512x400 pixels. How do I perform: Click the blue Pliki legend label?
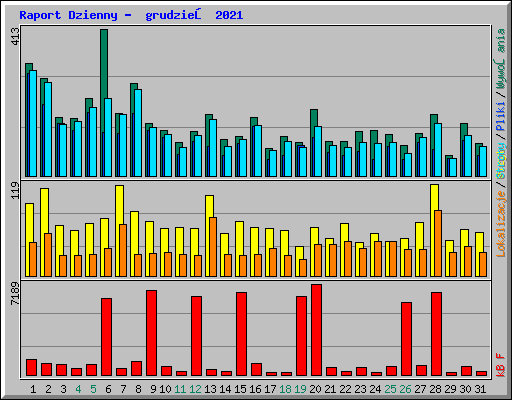pyautogui.click(x=501, y=117)
